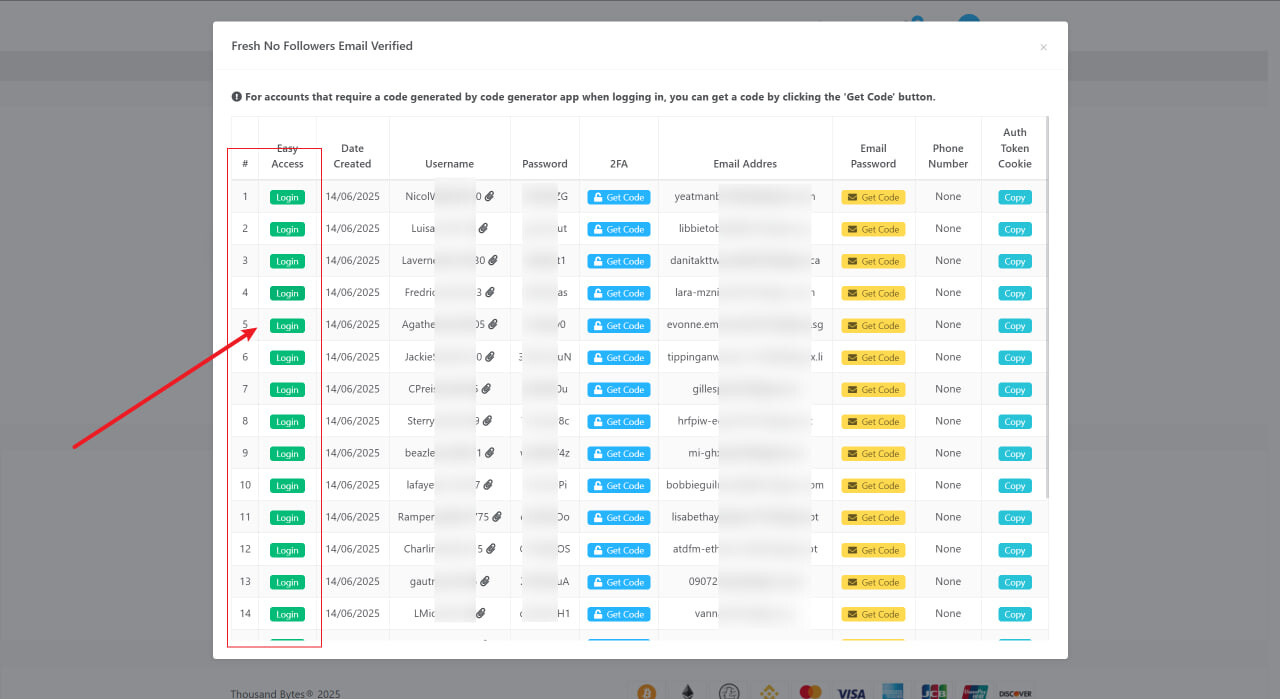Click the 14/06/2025 date in row 2
This screenshot has width=1280, height=699.
click(352, 228)
